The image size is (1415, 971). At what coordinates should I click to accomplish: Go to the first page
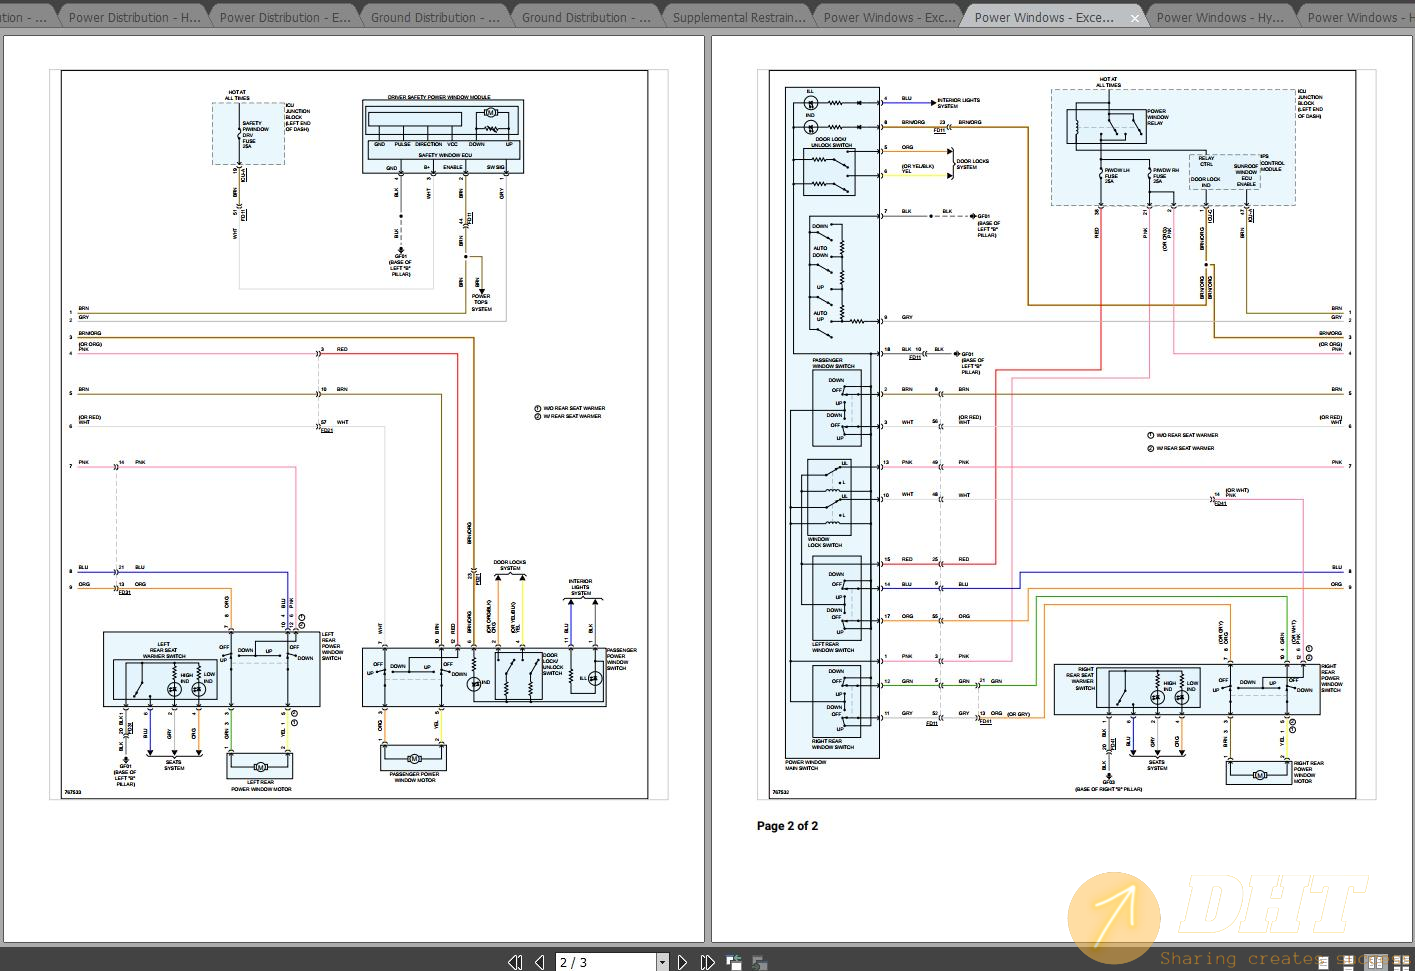515,962
